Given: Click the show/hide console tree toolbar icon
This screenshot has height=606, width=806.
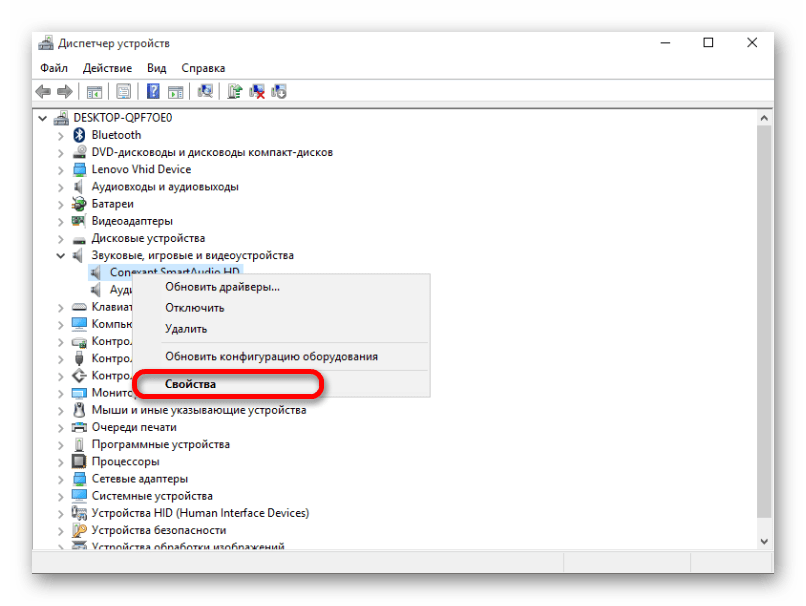Looking at the screenshot, I should tap(94, 92).
